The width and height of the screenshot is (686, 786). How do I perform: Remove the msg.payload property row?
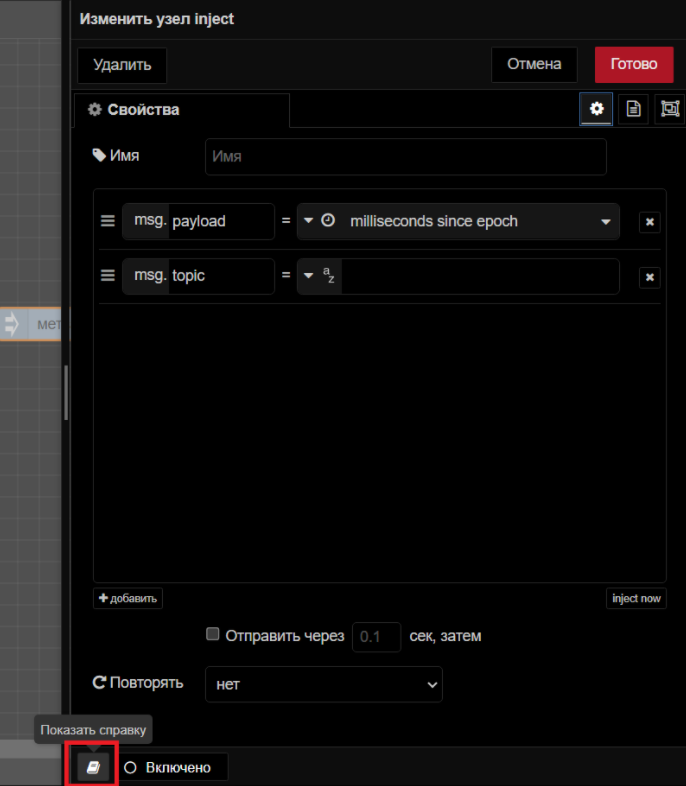(x=649, y=222)
